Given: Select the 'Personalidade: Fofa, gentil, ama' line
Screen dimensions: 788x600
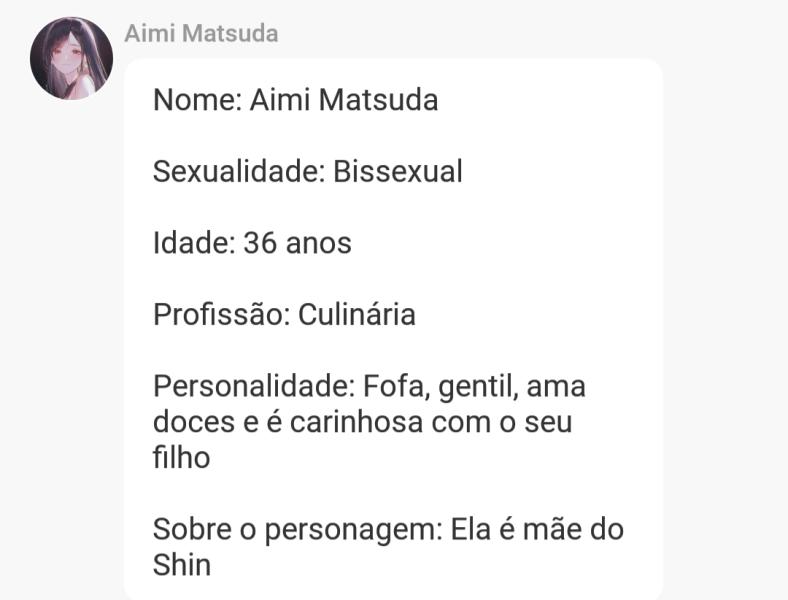Looking at the screenshot, I should pyautogui.click(x=369, y=386).
